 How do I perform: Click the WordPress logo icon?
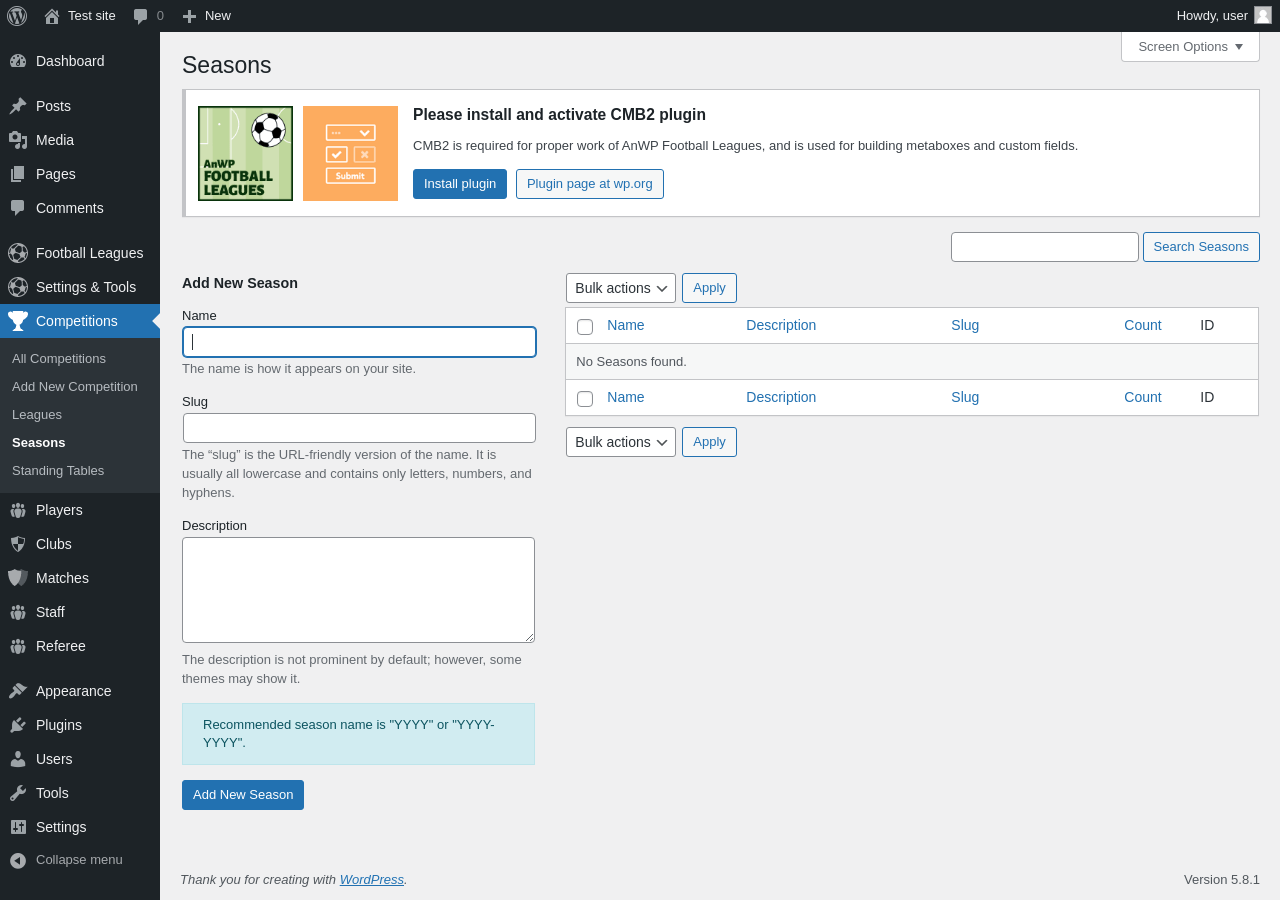[17, 16]
